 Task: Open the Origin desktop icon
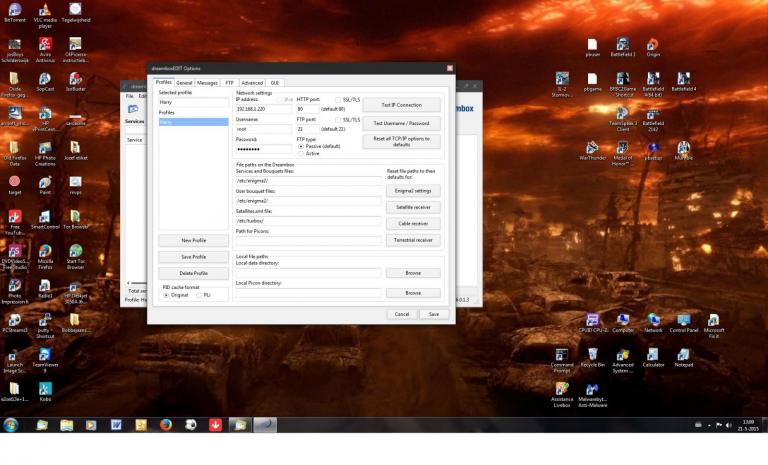tap(653, 44)
